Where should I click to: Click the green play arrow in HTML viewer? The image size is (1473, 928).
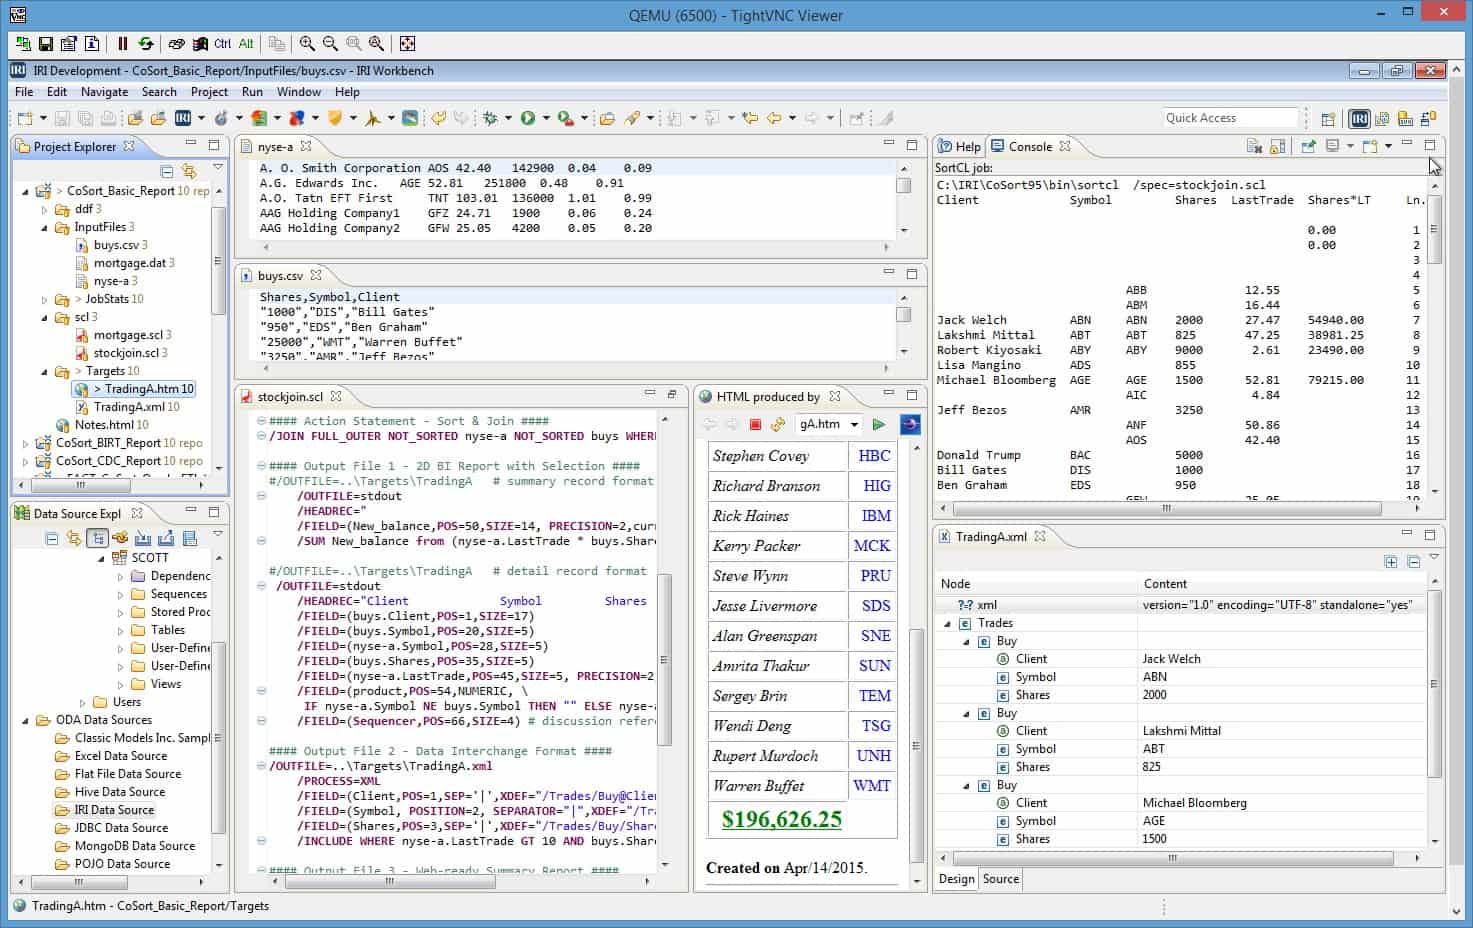click(x=878, y=424)
